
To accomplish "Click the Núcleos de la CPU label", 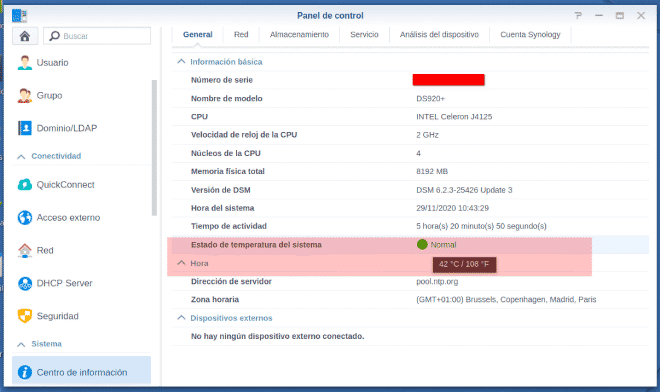I will 226,153.
